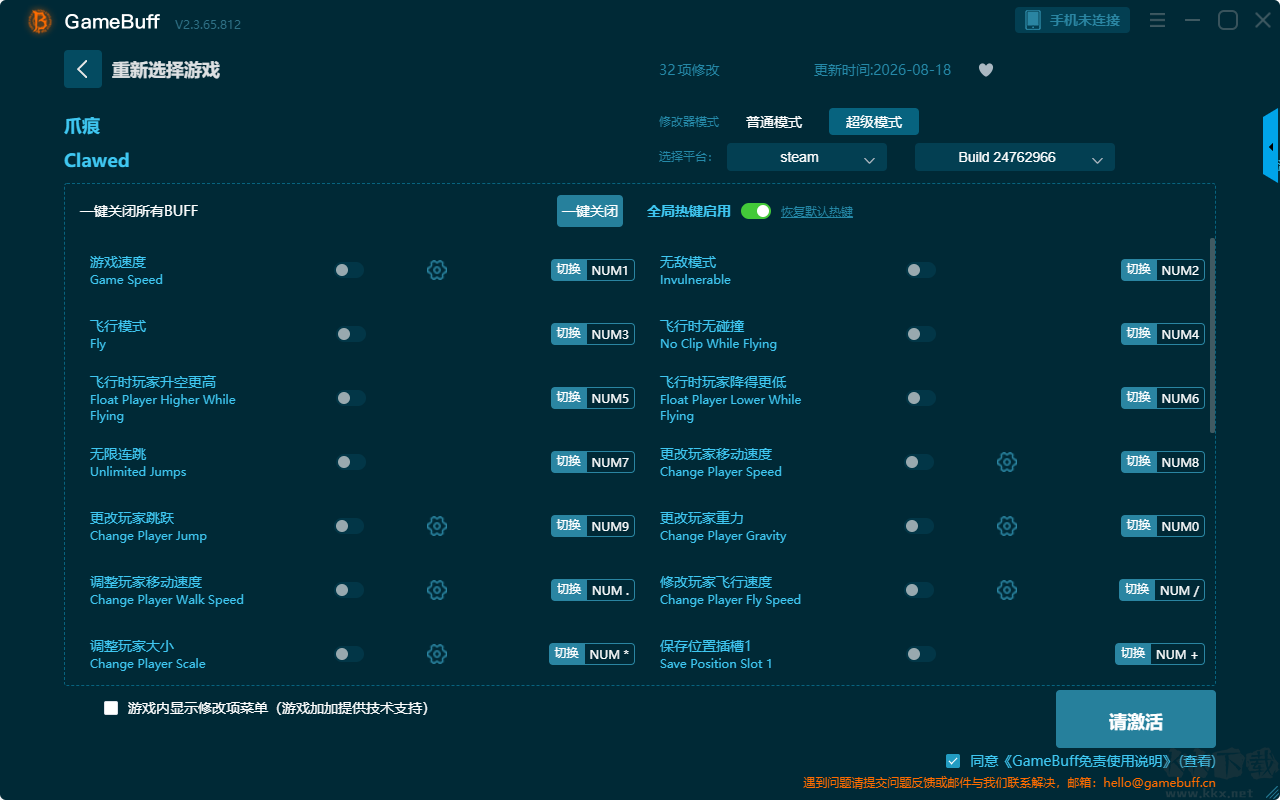Click the Clawed game title
1280x800 pixels.
pyautogui.click(x=97, y=160)
